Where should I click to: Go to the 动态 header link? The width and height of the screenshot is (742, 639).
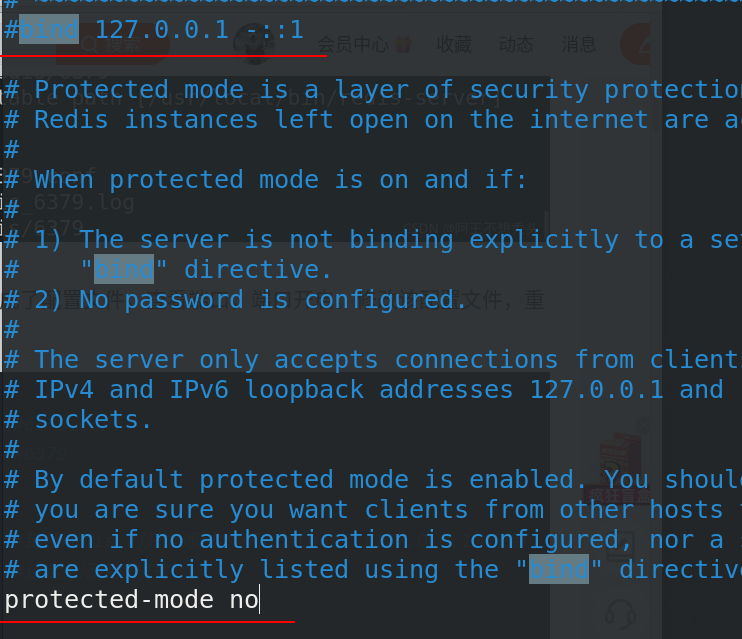[516, 45]
